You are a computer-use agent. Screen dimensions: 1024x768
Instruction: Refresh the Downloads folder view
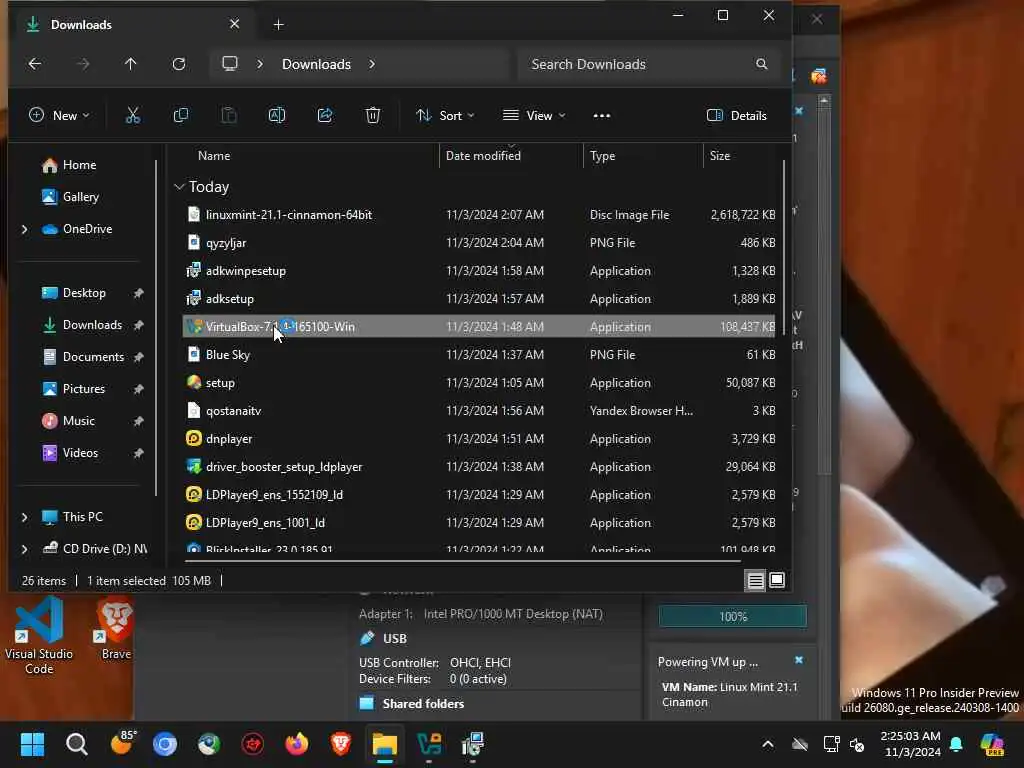tap(178, 64)
